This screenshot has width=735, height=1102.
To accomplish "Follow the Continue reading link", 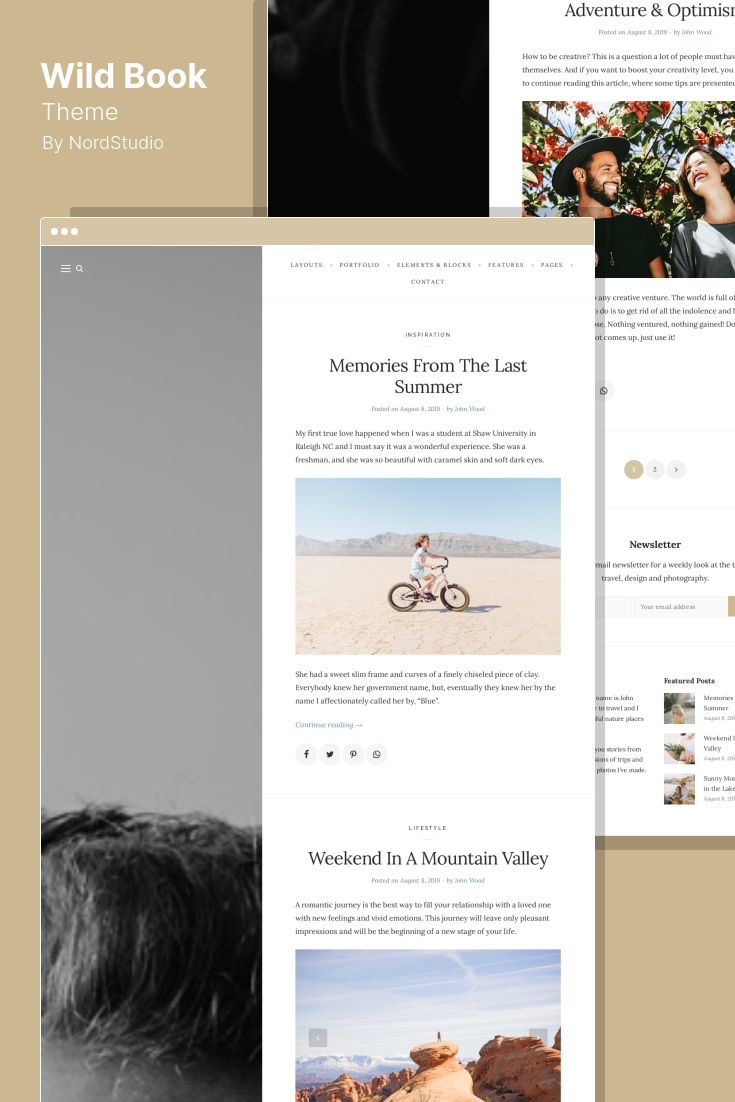I will [329, 725].
